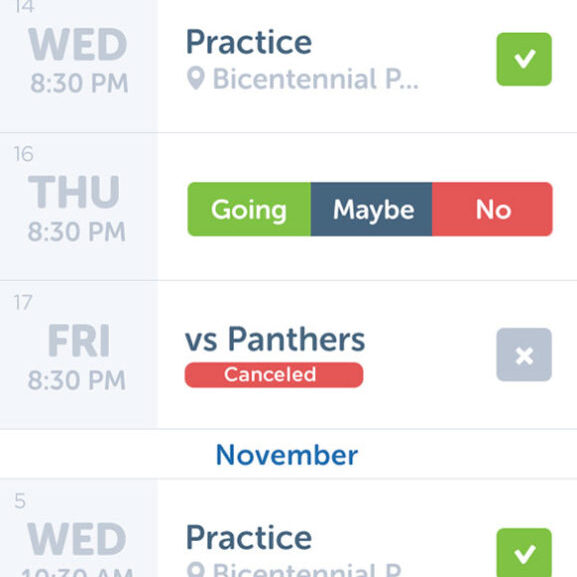Viewport: 577px width, 577px height.
Task: Open the November Practice event title
Action: [x=249, y=538]
